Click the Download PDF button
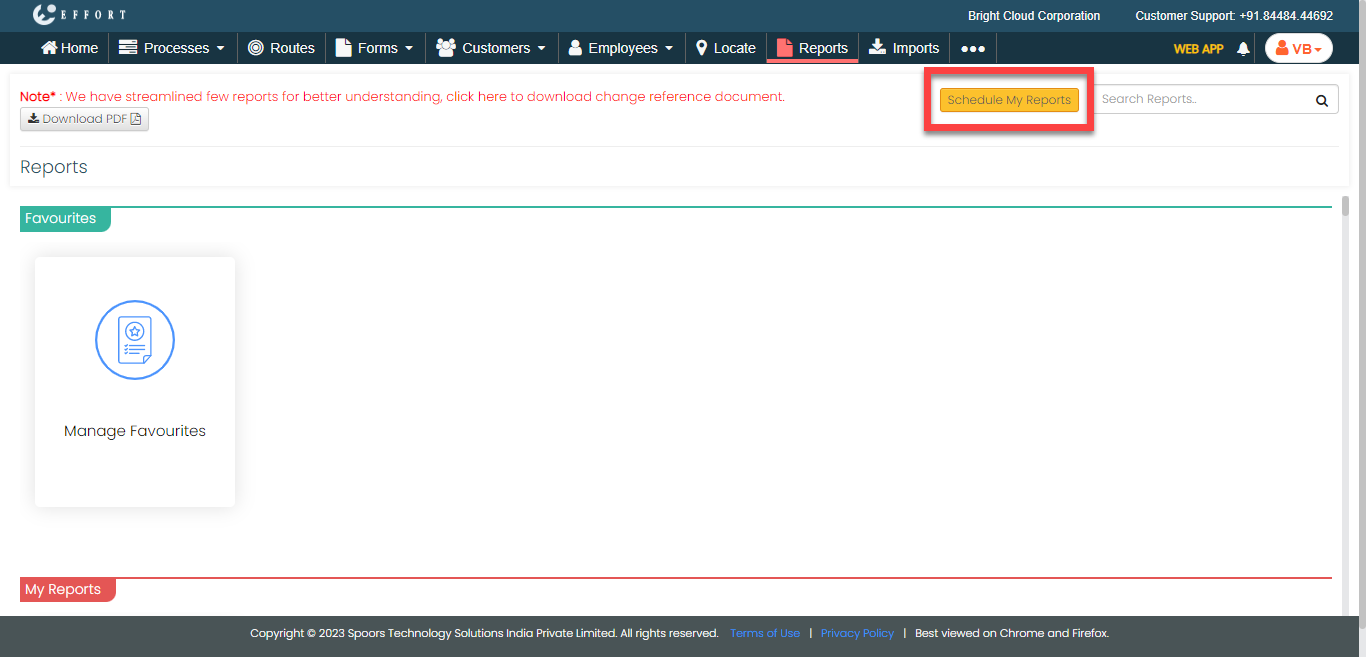Image resolution: width=1366 pixels, height=657 pixels. [84, 119]
